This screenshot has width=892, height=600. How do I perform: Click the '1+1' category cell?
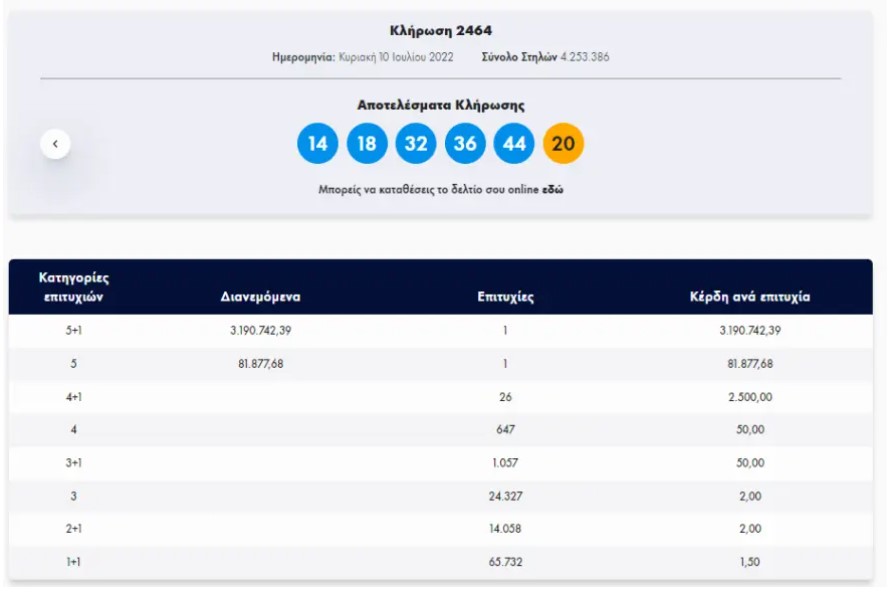(x=73, y=562)
